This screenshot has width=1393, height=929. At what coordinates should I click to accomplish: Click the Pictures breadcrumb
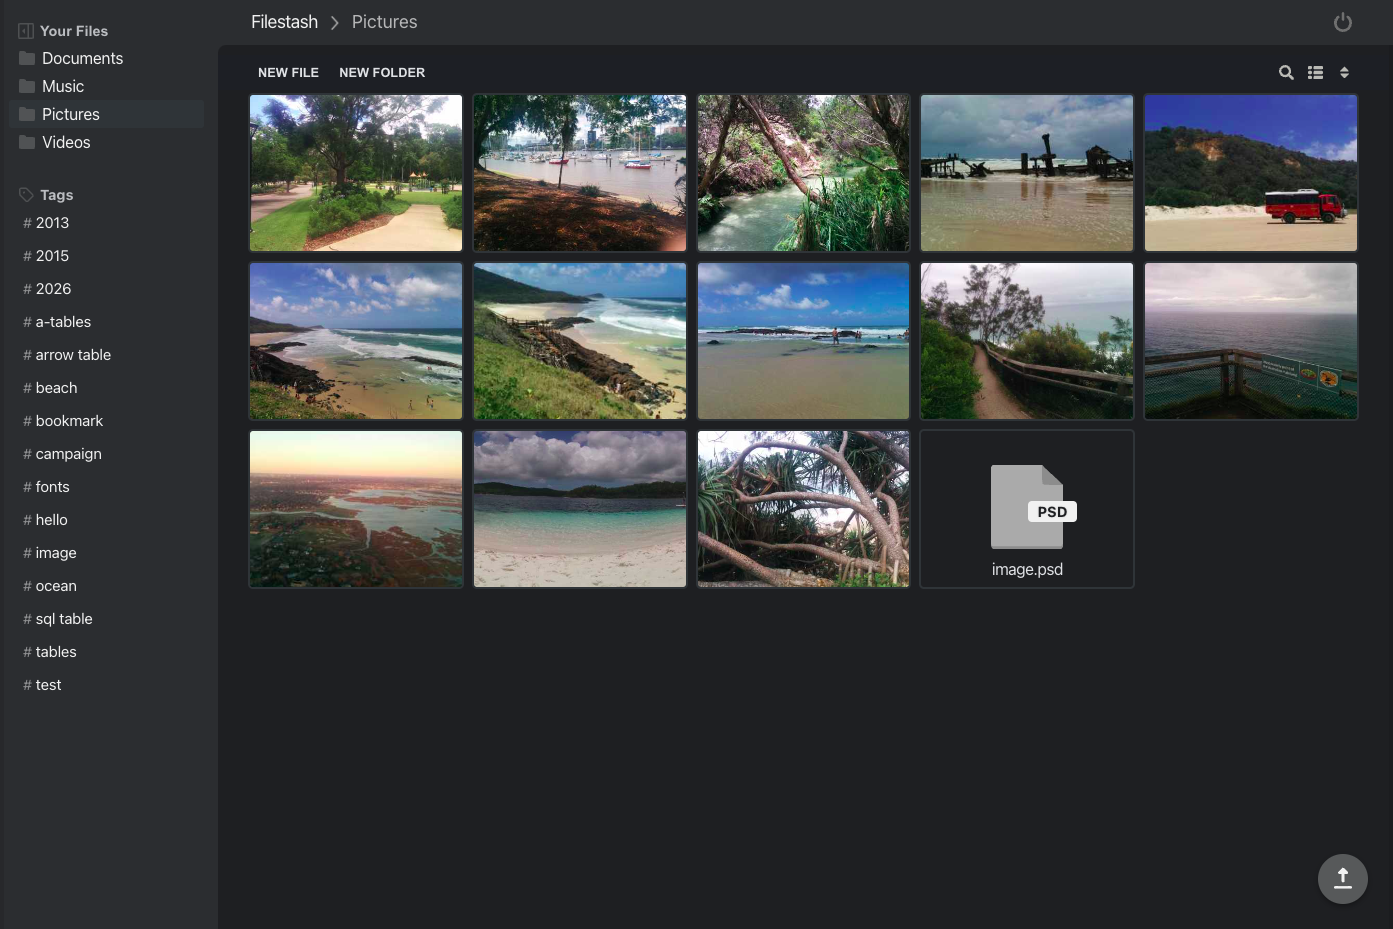[384, 22]
